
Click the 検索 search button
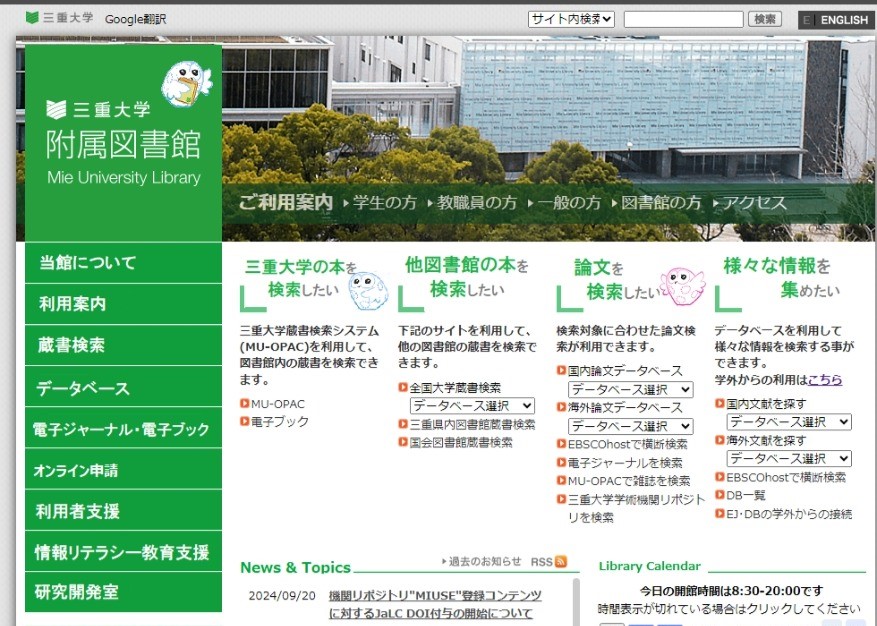click(x=765, y=19)
